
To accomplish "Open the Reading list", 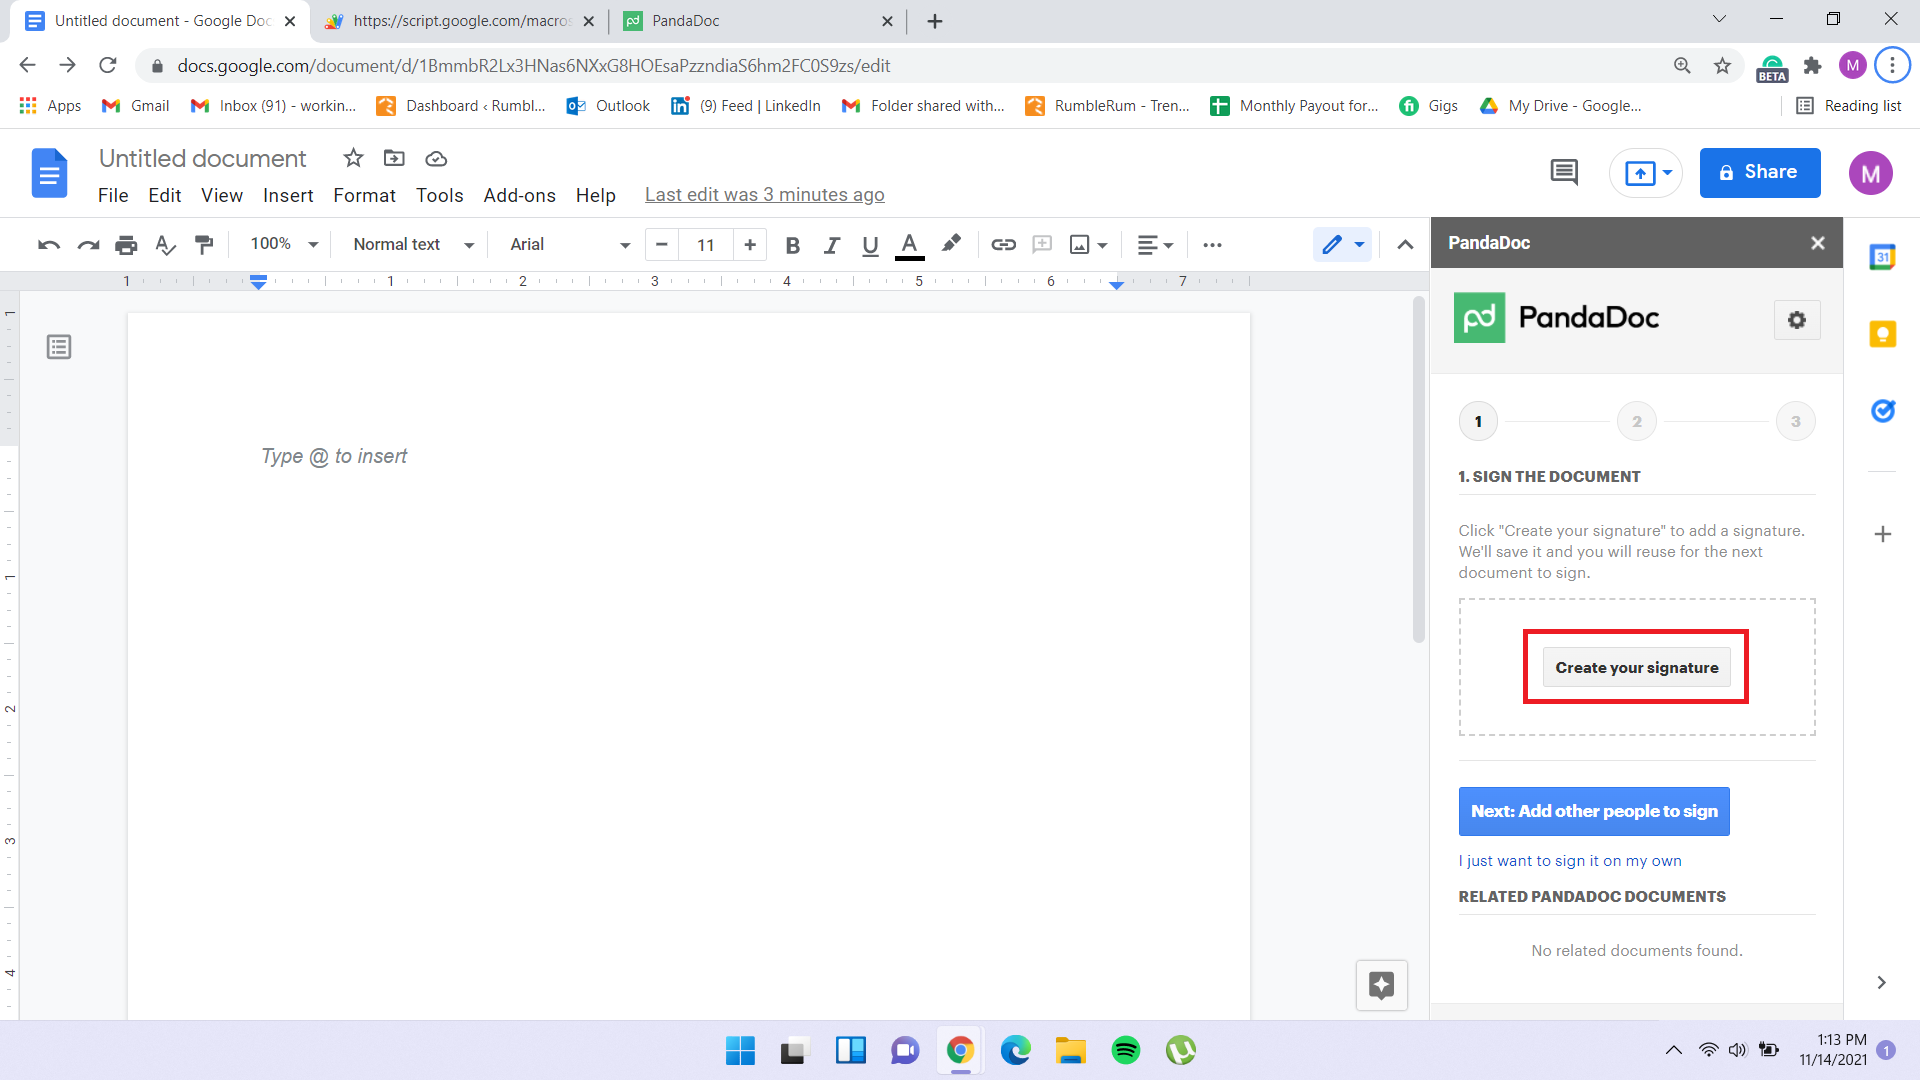I will point(1849,106).
